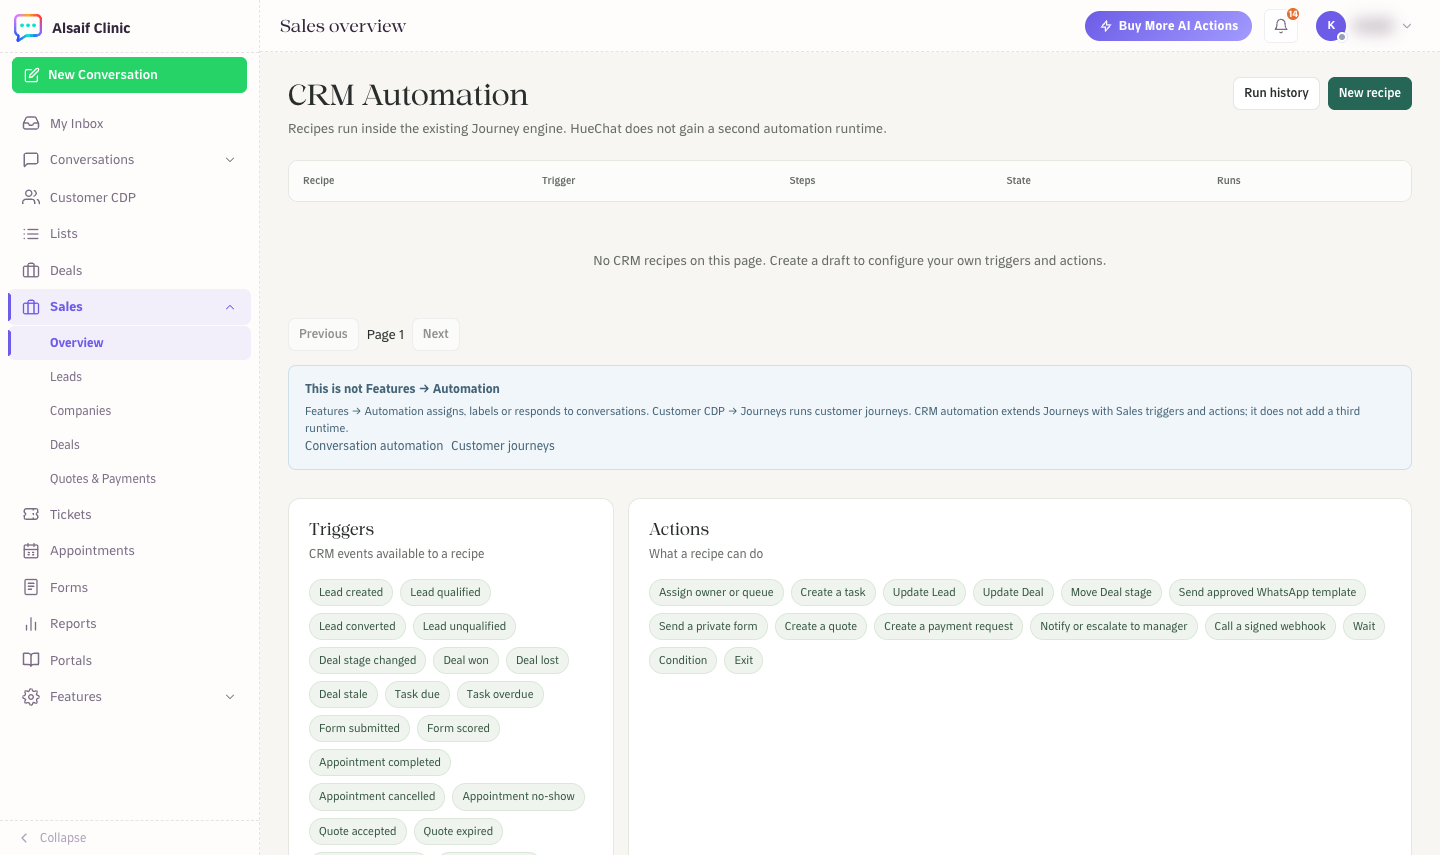This screenshot has height=855, width=1440.
Task: Click the Collapse label in sidebar
Action: pos(63,838)
